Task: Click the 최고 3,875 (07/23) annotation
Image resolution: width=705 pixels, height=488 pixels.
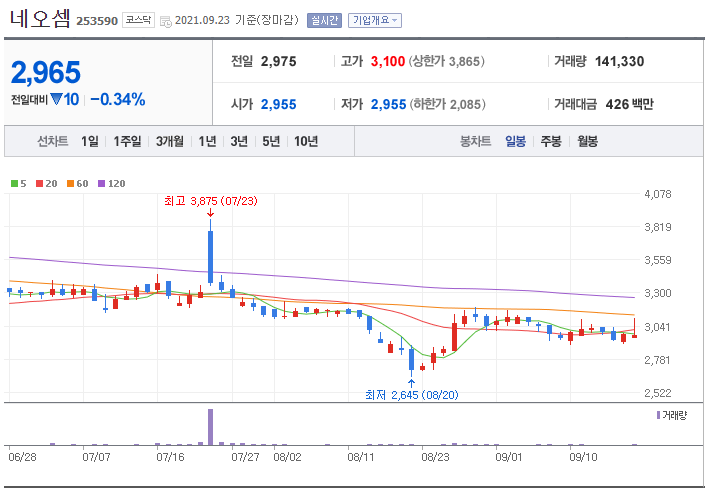Action: [x=210, y=201]
